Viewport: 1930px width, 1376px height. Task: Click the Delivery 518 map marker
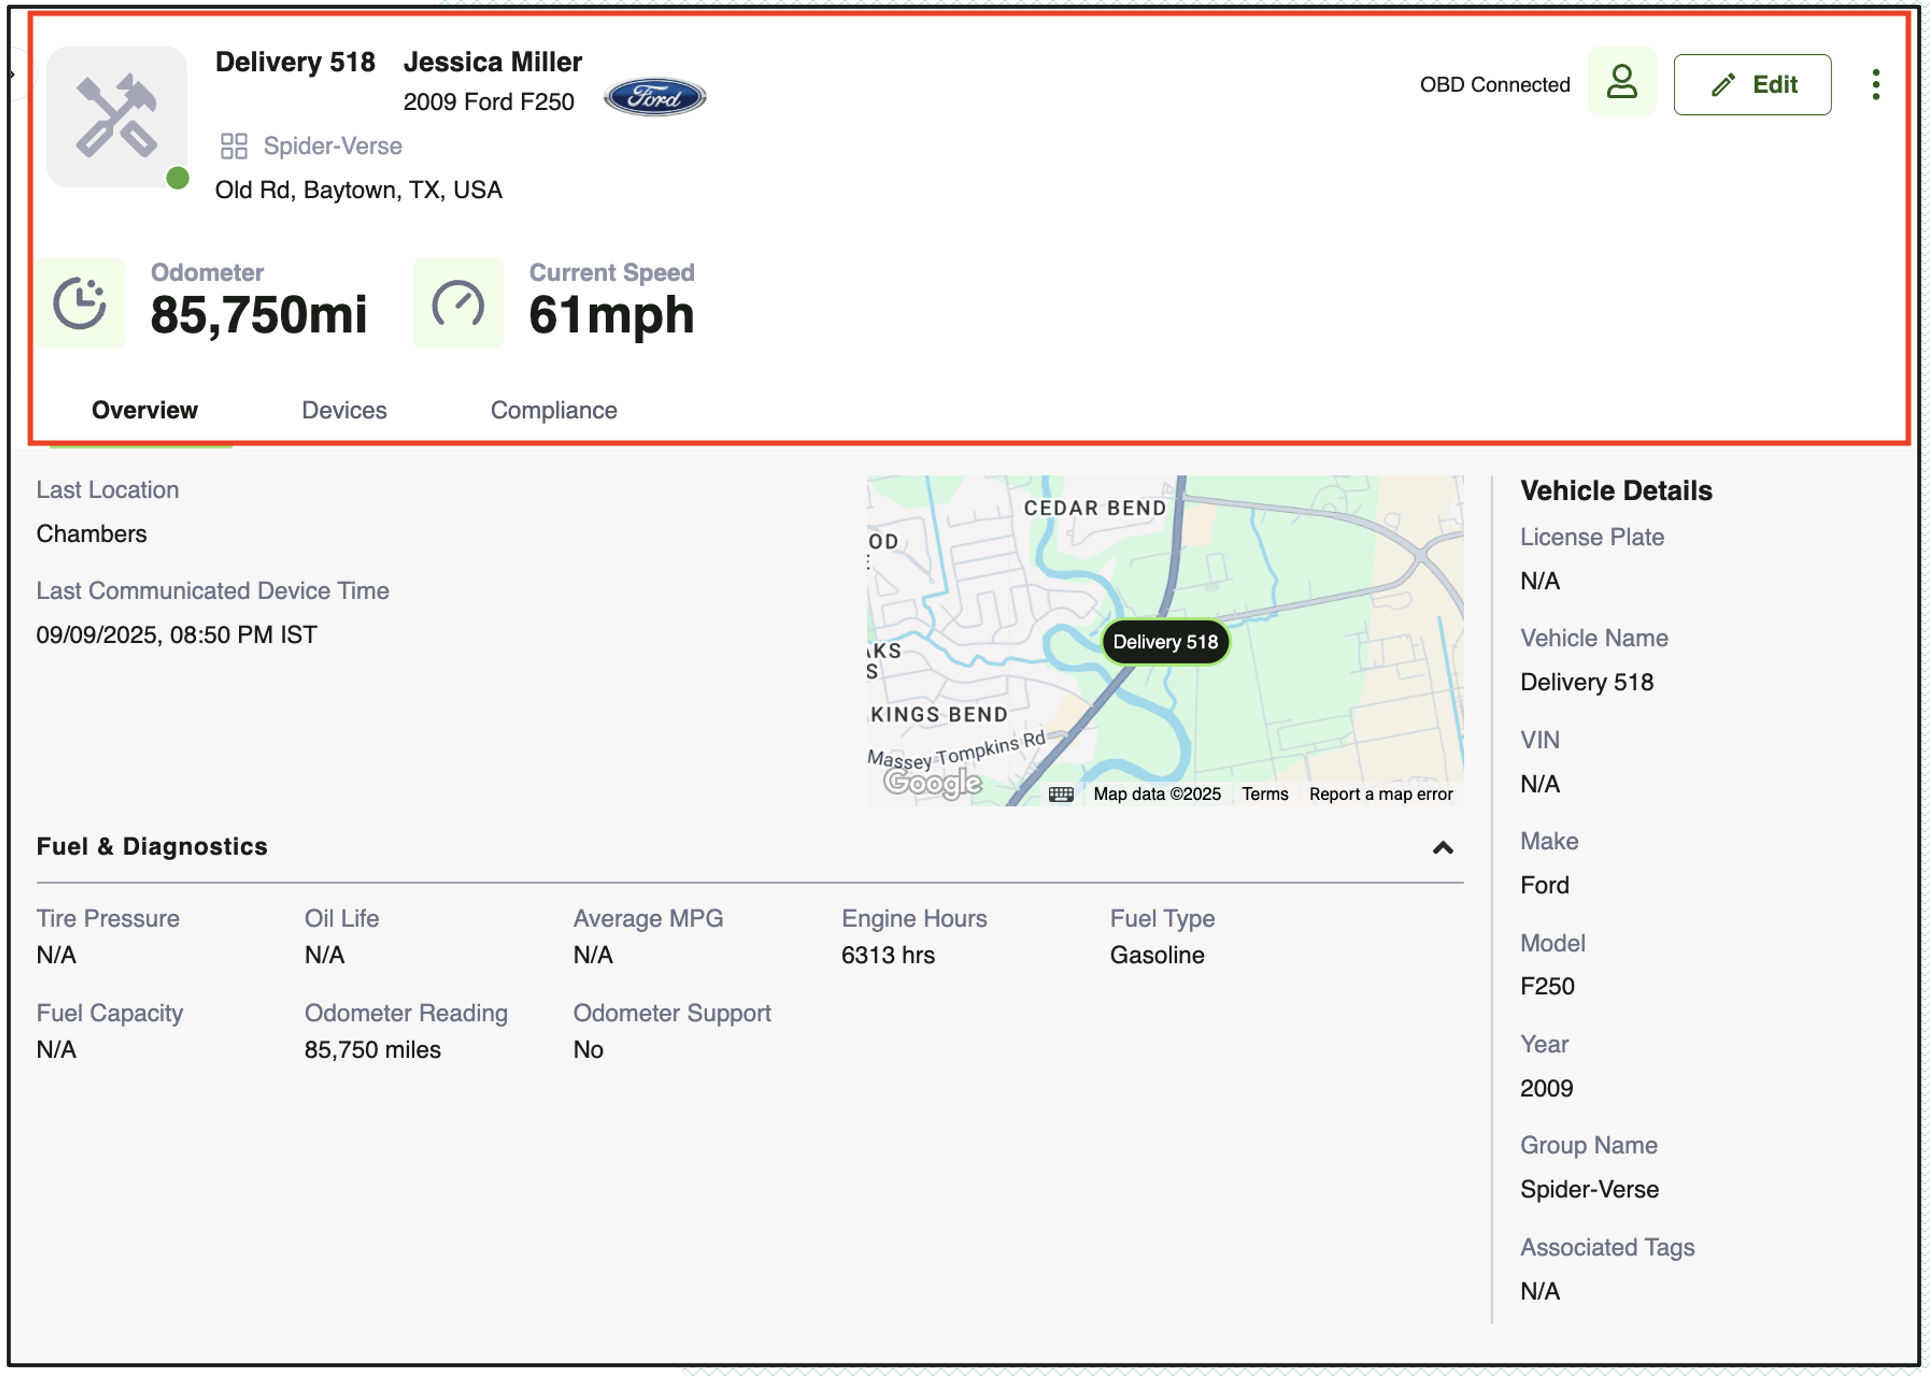coord(1165,642)
